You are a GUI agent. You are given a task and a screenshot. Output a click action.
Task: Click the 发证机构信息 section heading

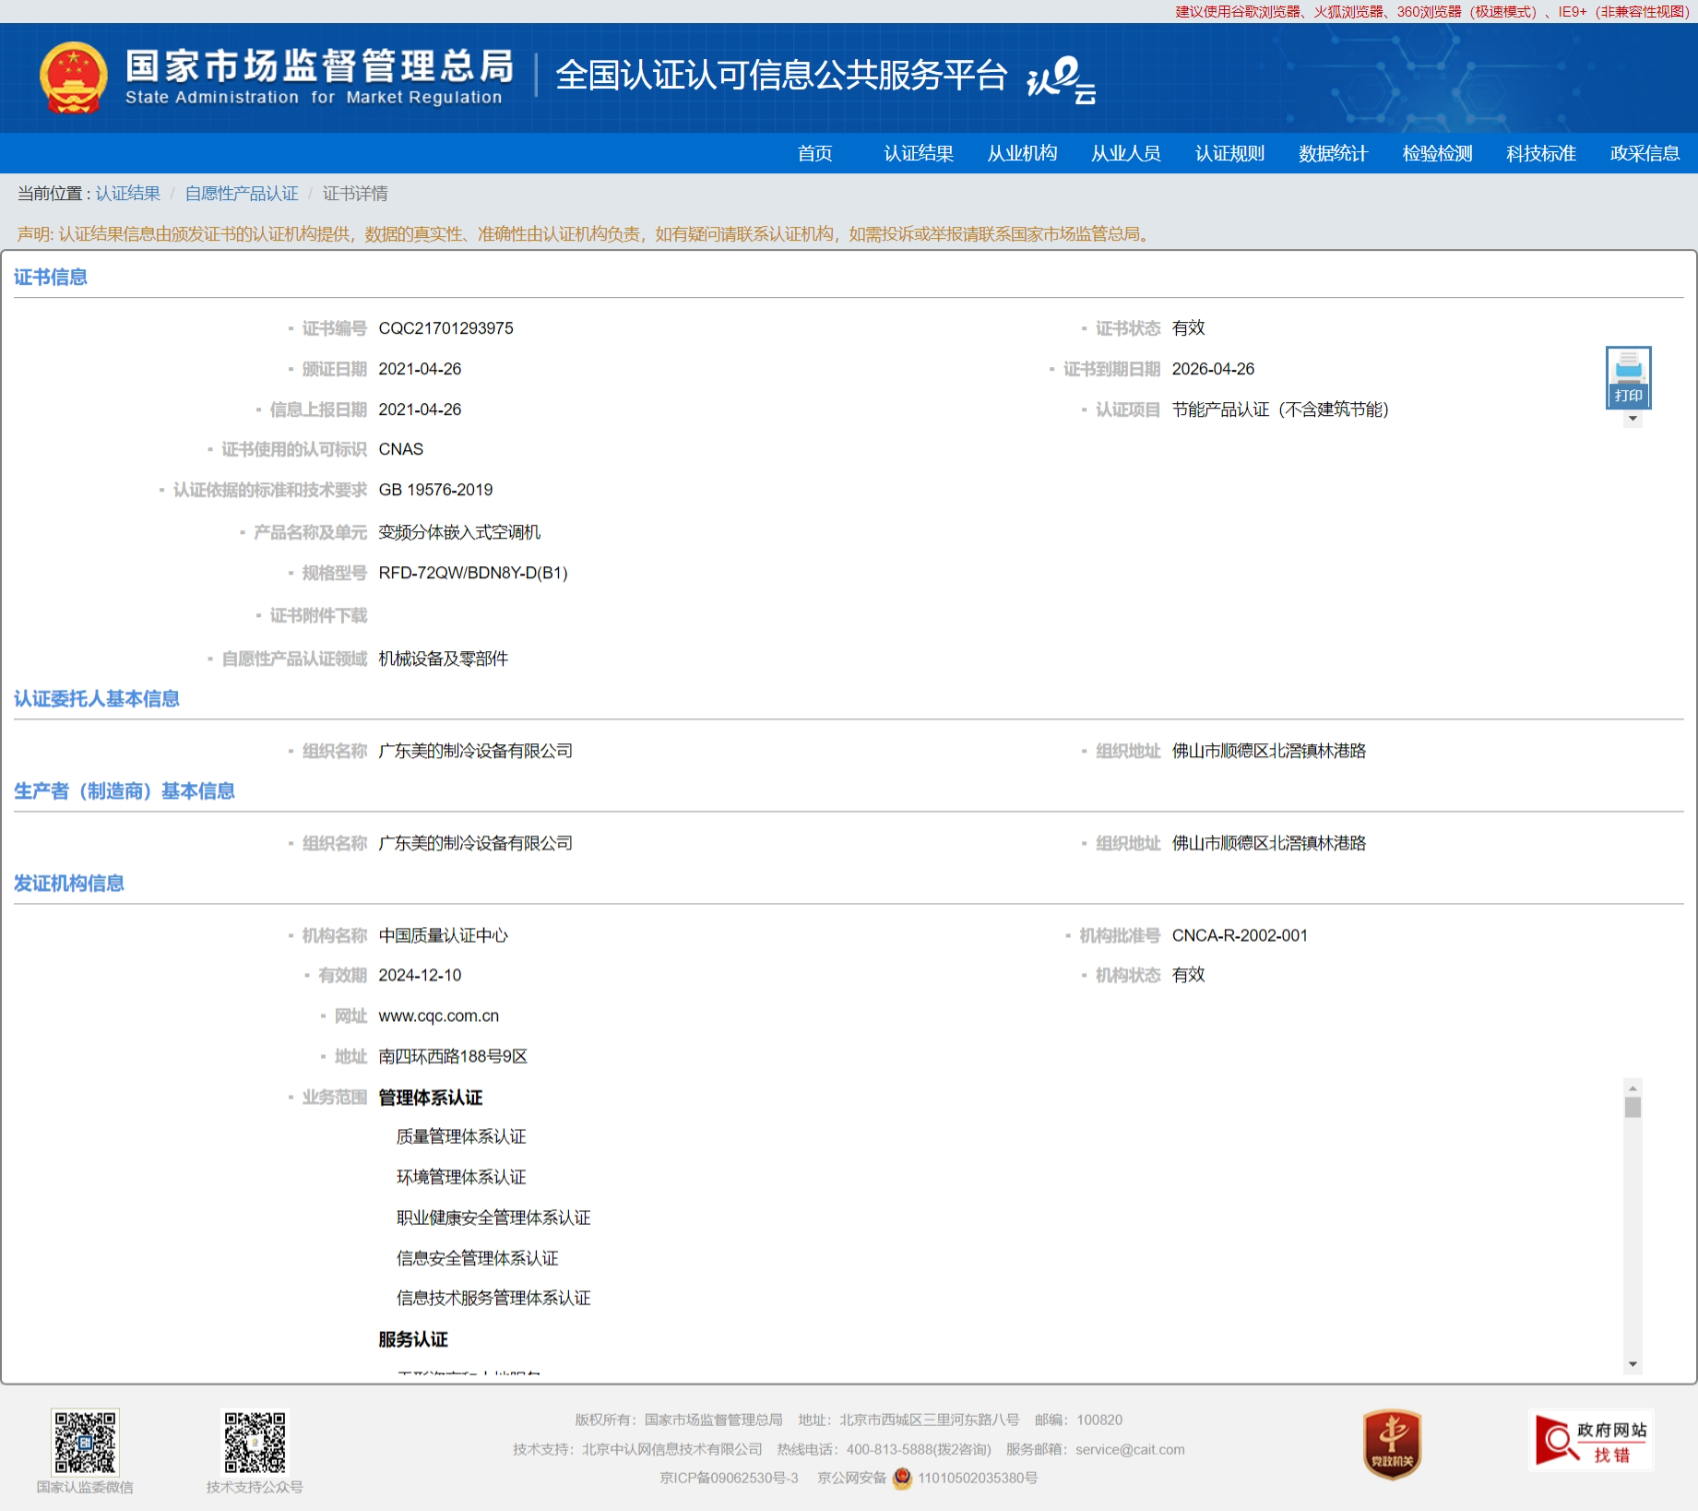(x=69, y=883)
